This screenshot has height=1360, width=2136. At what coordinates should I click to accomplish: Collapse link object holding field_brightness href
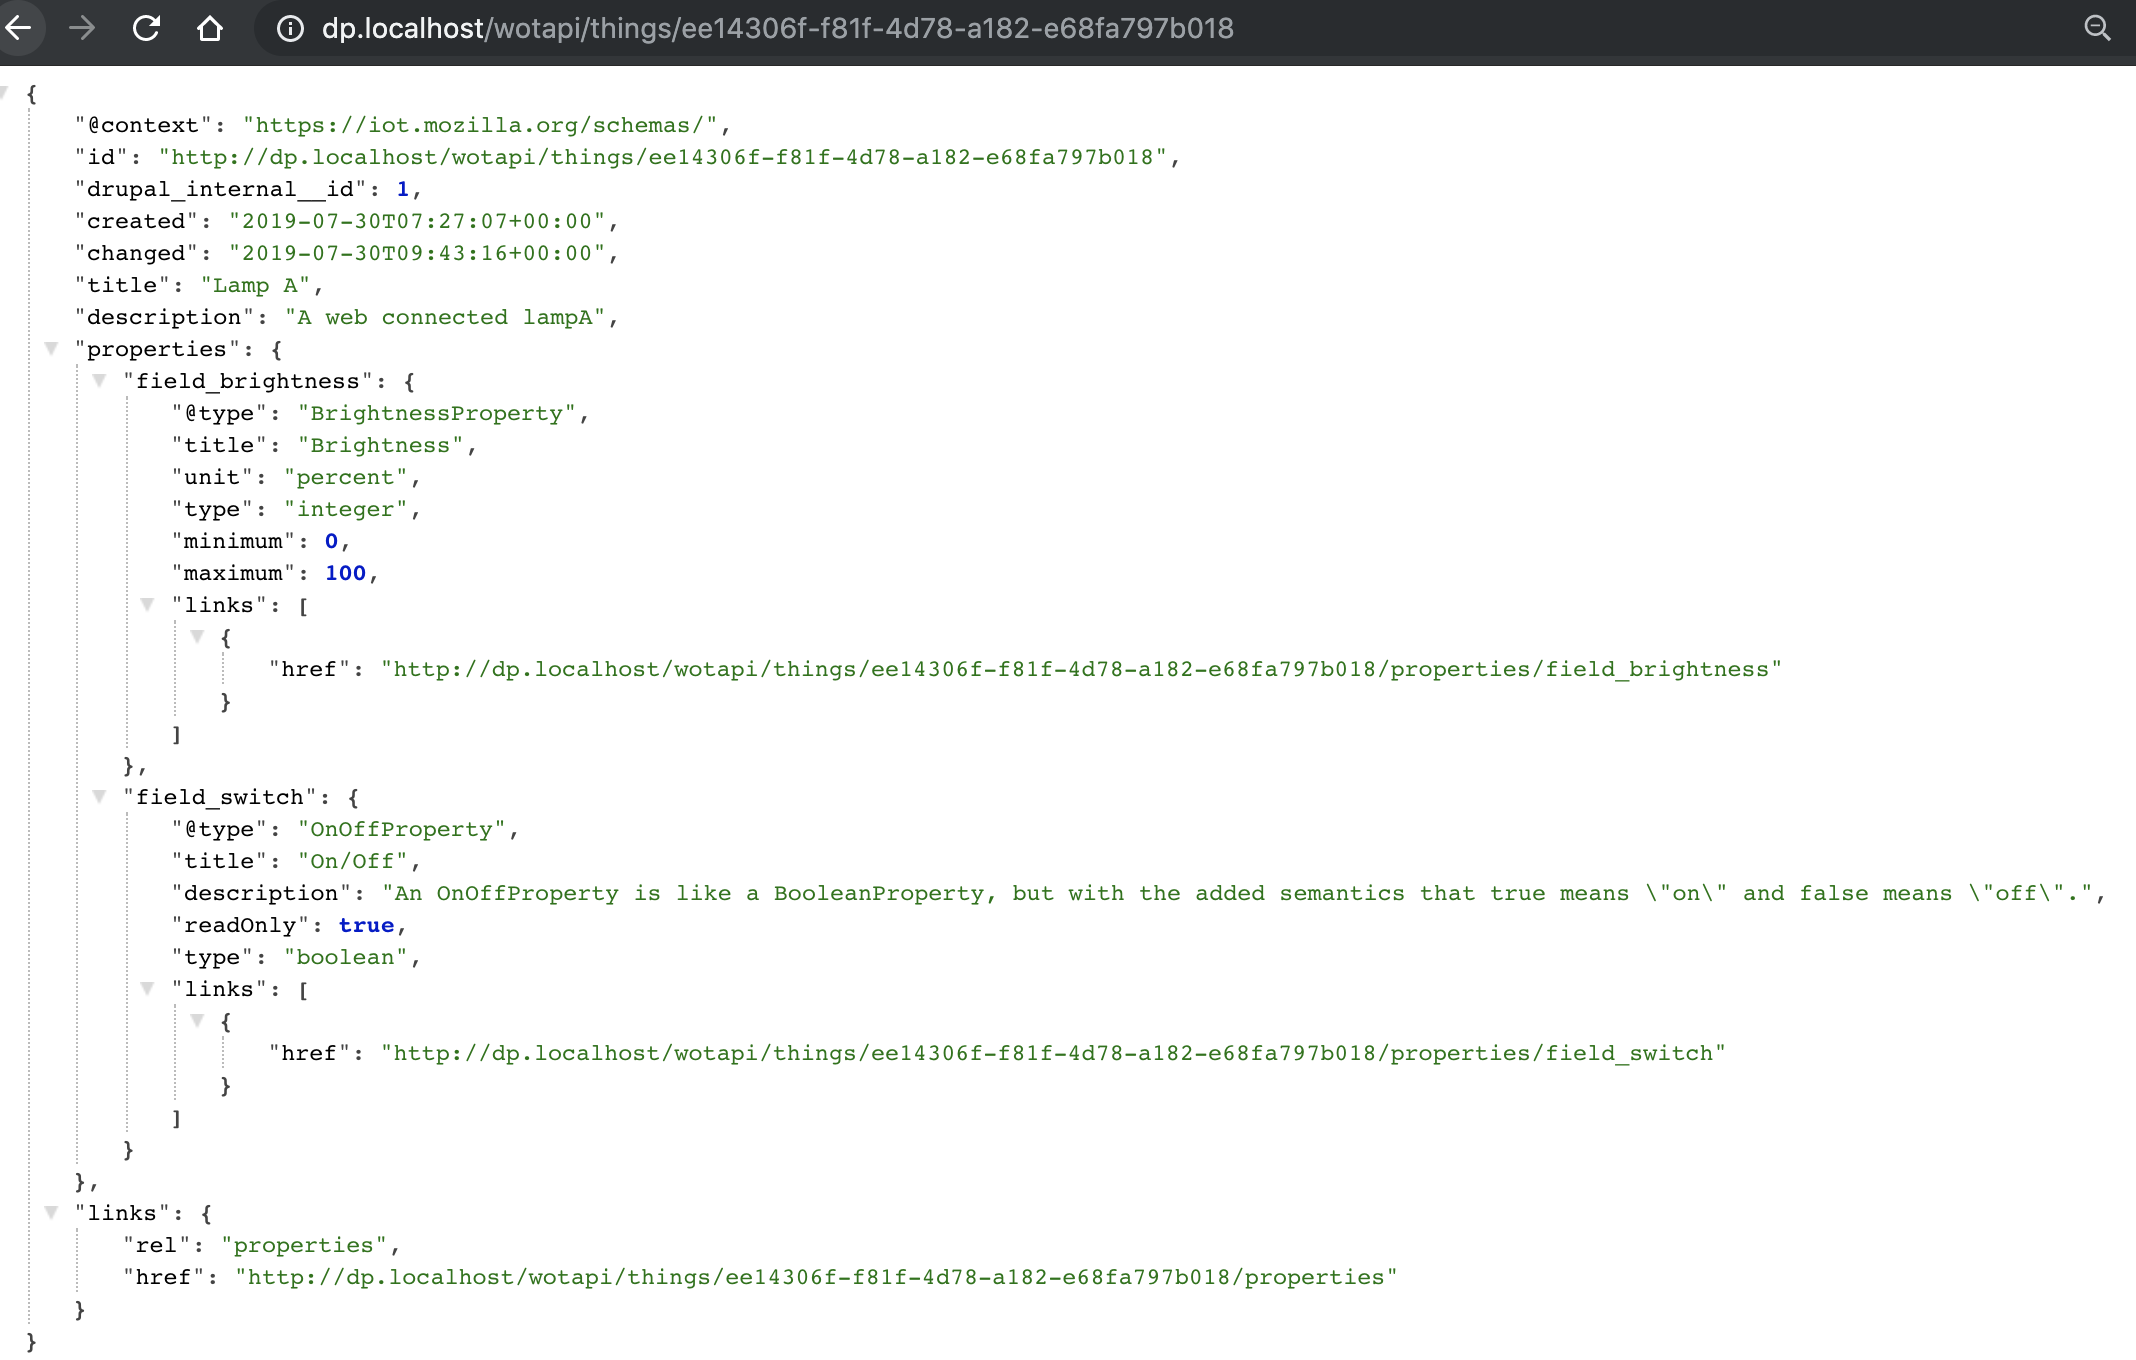click(197, 637)
